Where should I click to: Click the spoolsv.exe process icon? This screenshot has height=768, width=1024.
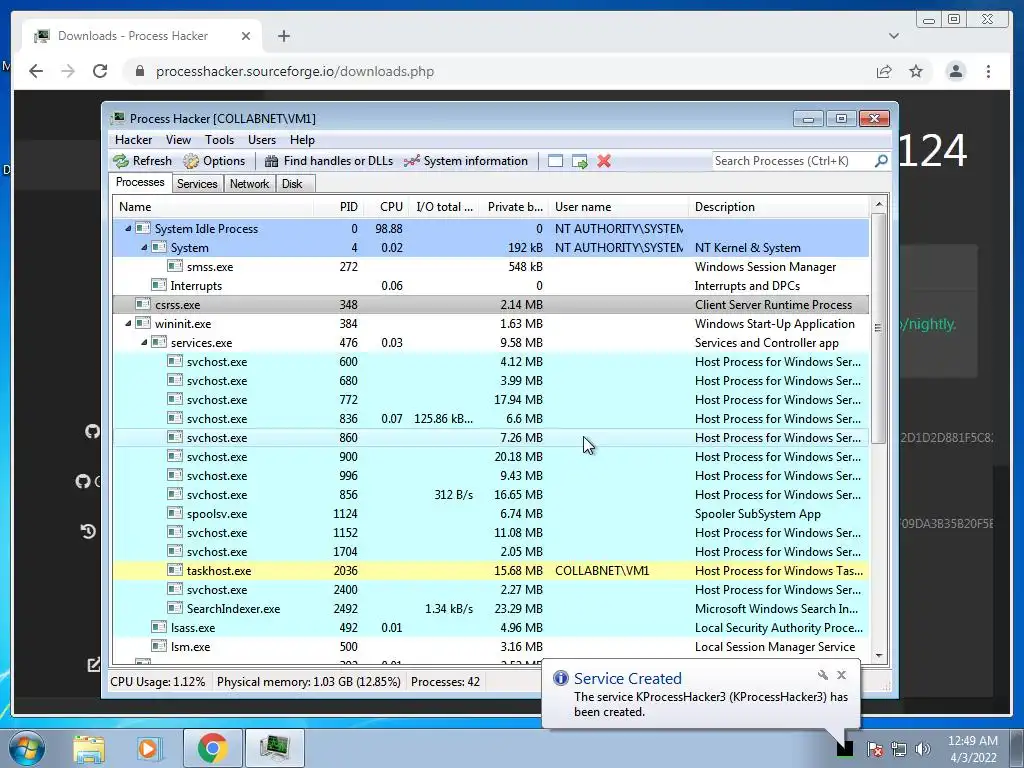tap(174, 513)
